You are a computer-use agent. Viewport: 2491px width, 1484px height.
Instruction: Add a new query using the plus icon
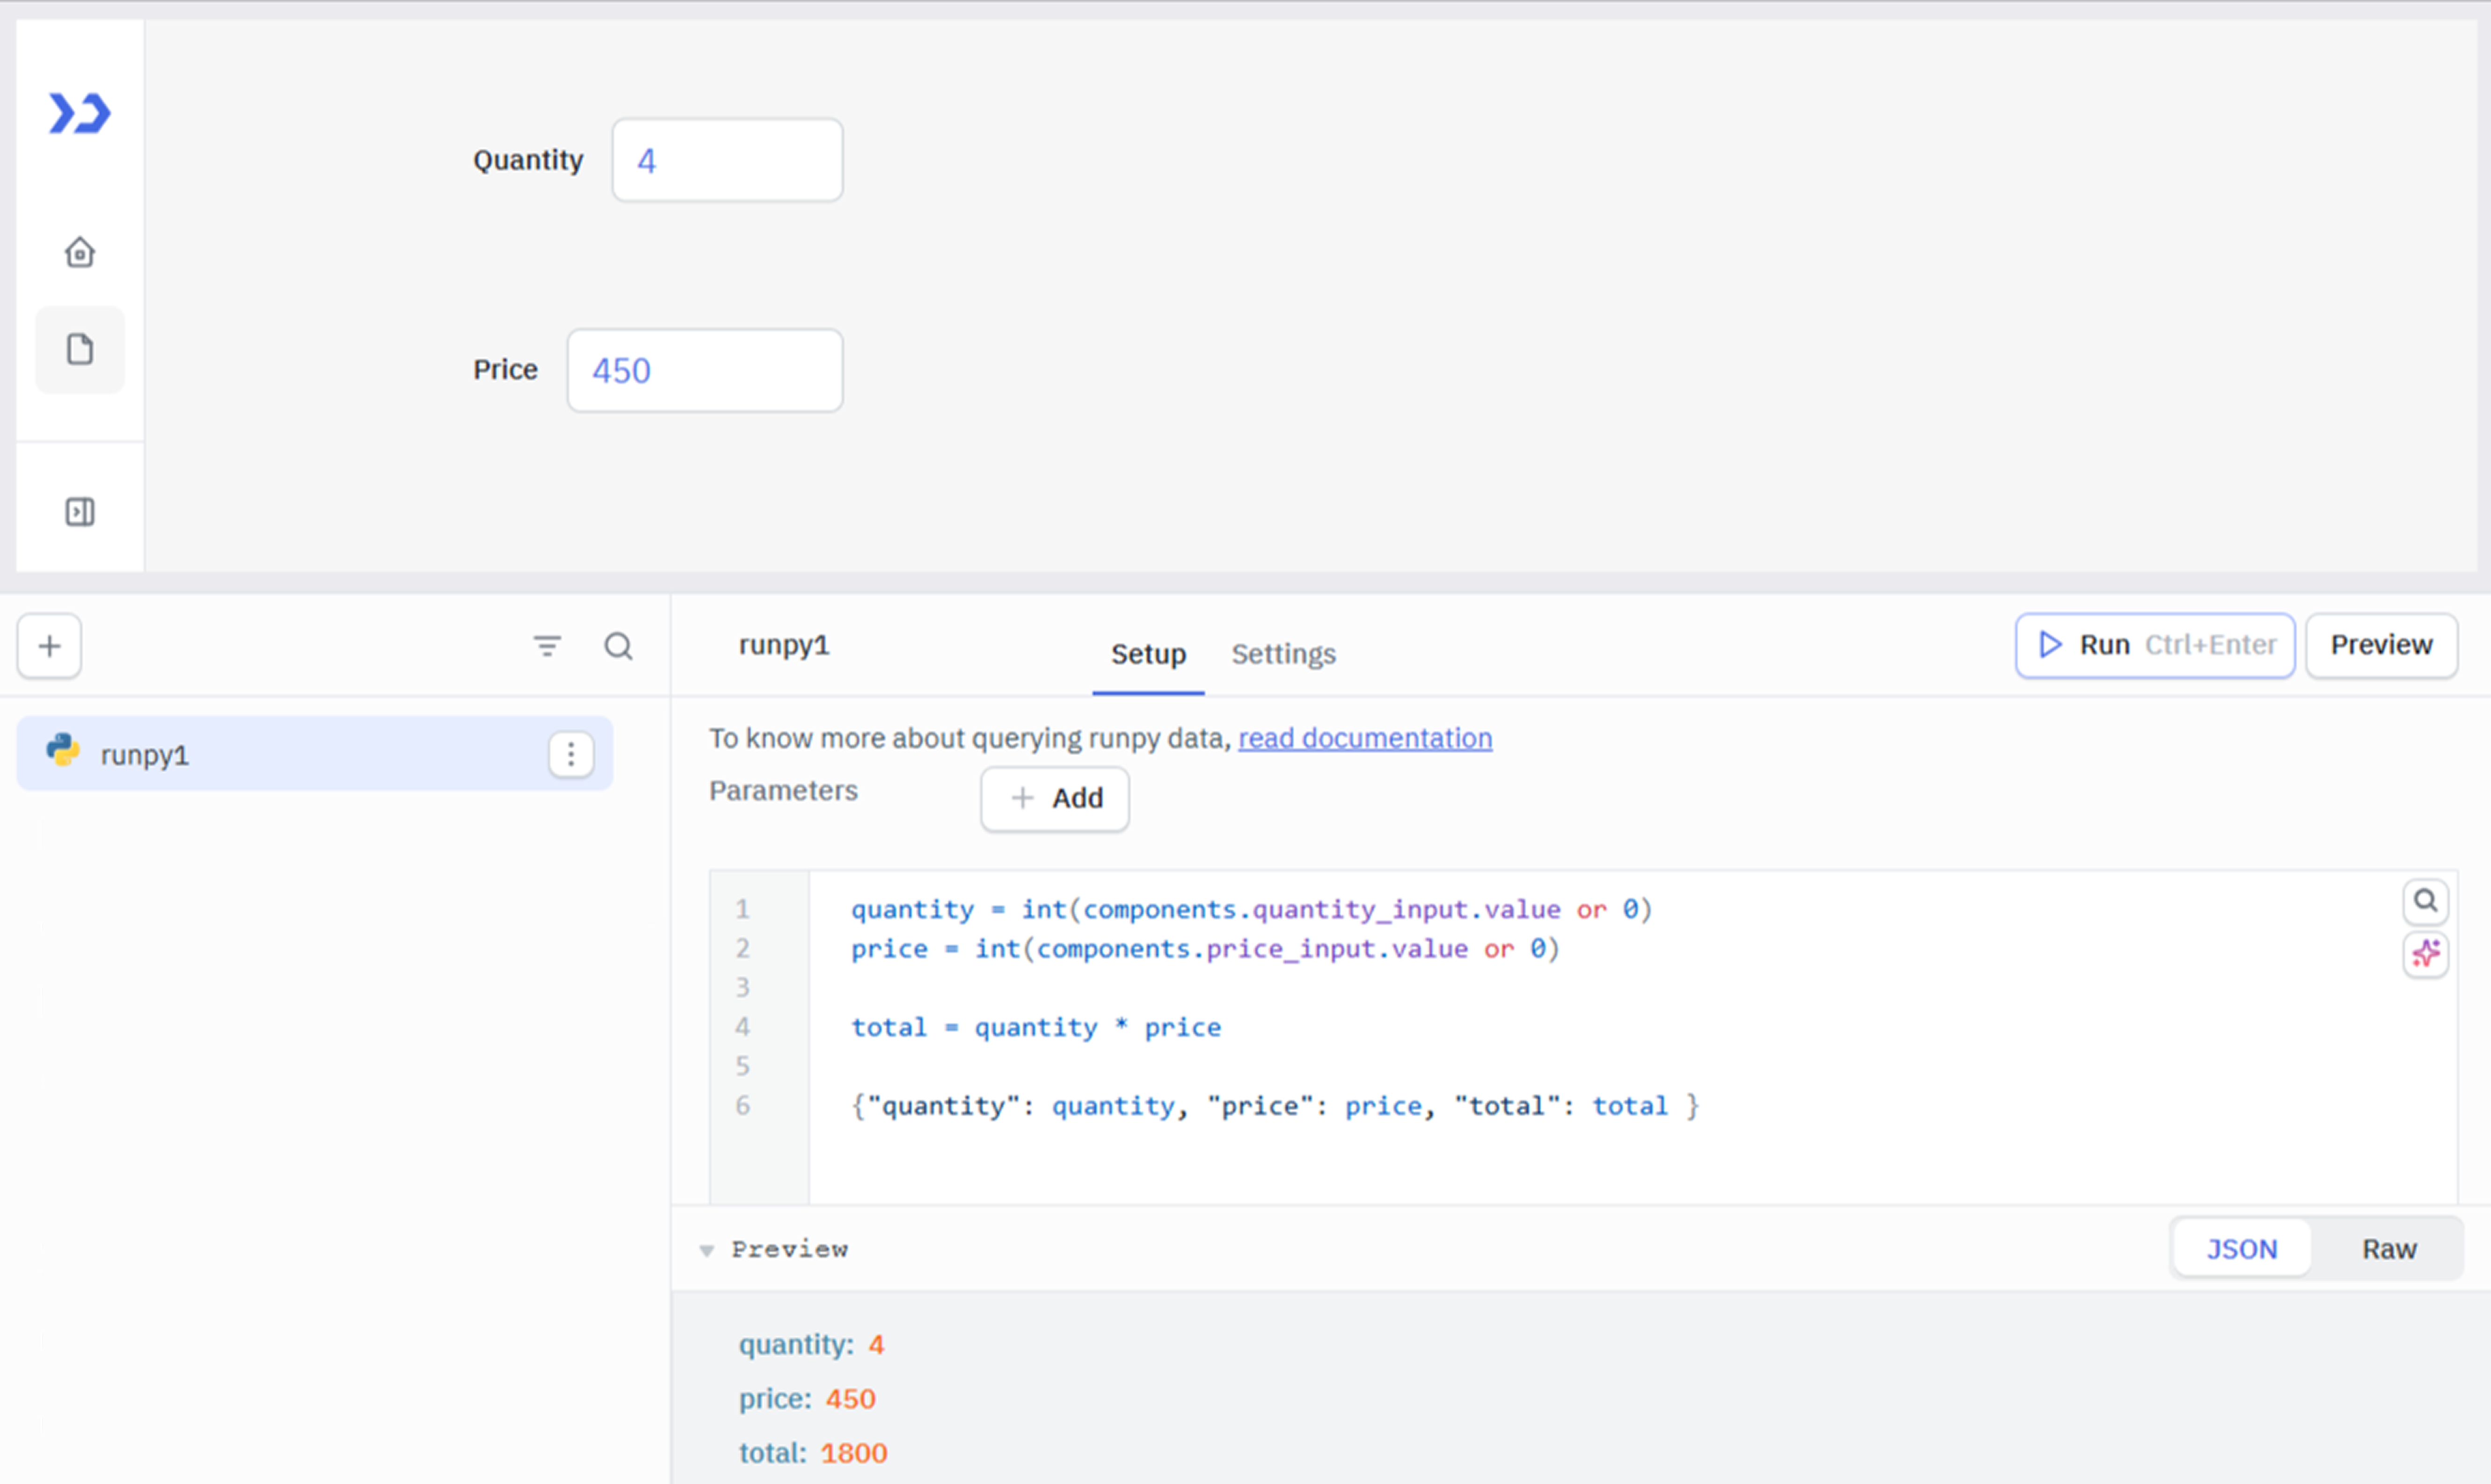tap(48, 646)
